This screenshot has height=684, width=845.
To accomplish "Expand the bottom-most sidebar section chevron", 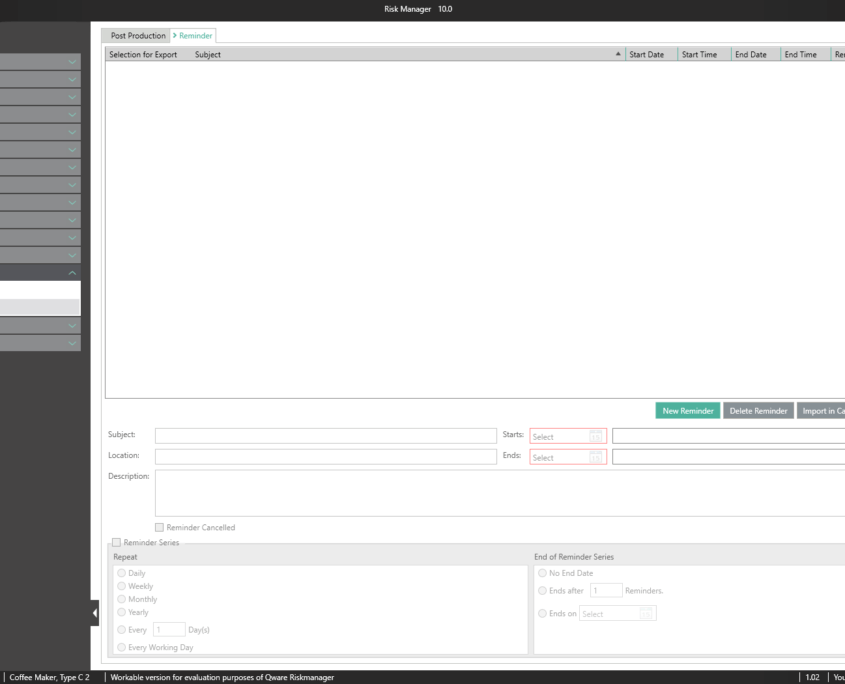I will (72, 343).
